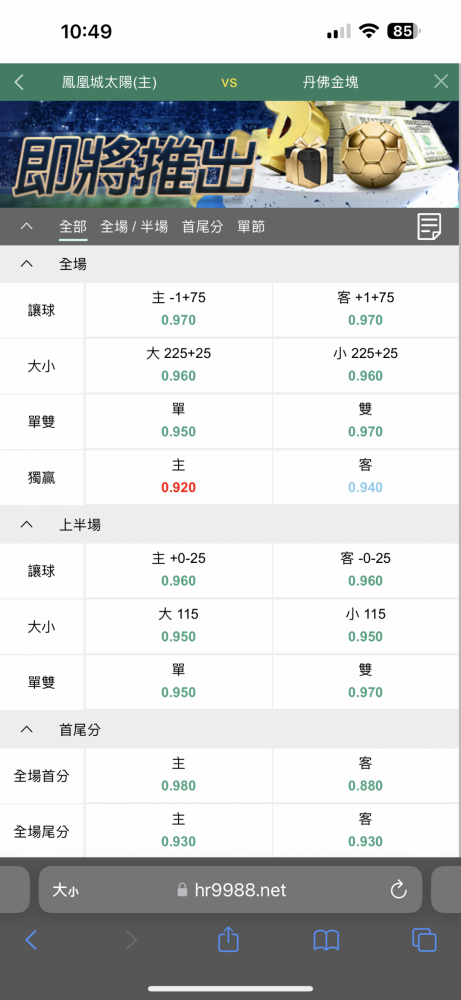Switch to the 全場 / 半場 tab
The height and width of the screenshot is (1000, 461).
pos(134,226)
